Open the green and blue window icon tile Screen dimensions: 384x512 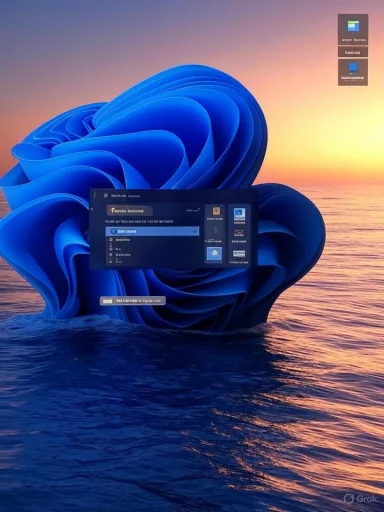(x=353, y=29)
